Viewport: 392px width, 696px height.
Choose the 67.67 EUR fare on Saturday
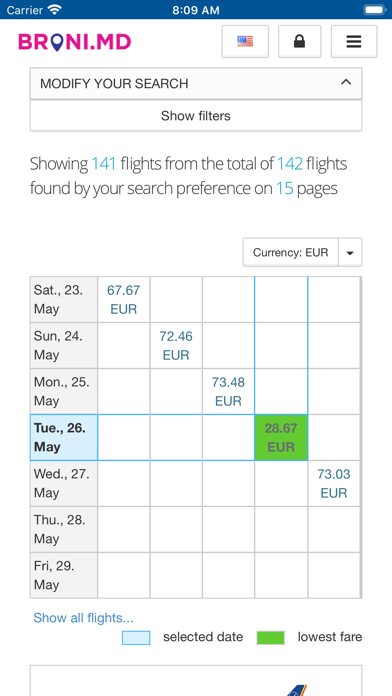click(123, 300)
